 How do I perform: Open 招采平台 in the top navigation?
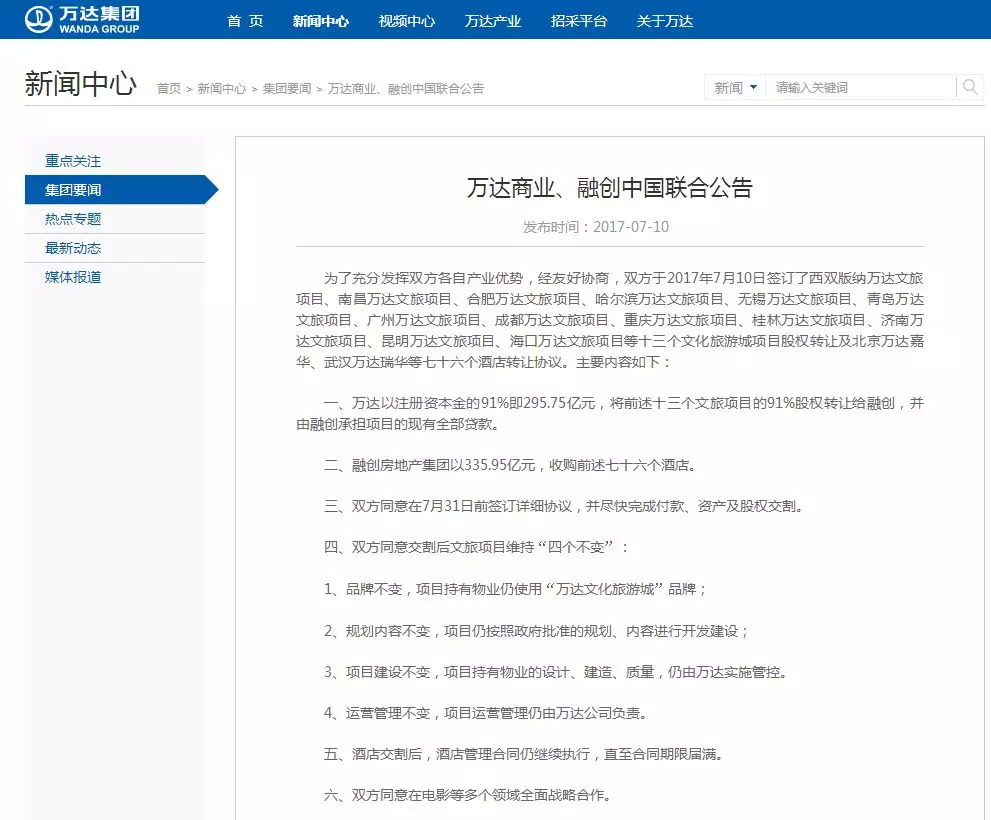point(578,21)
